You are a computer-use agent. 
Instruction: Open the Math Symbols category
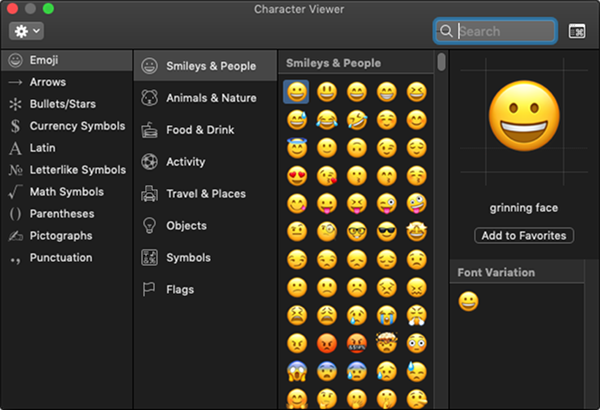67,192
